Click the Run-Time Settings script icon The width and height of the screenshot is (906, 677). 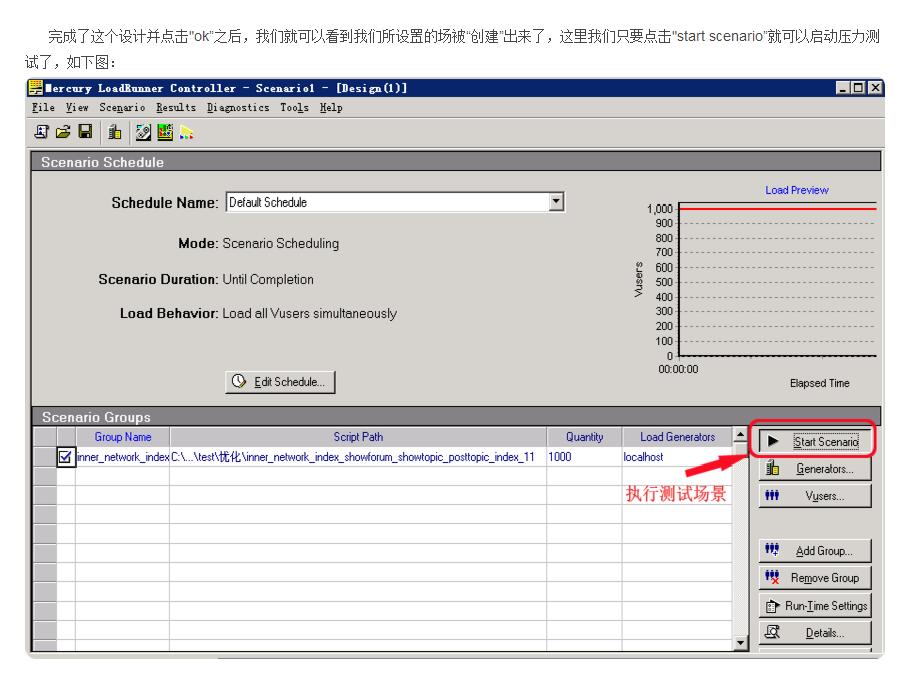[773, 606]
